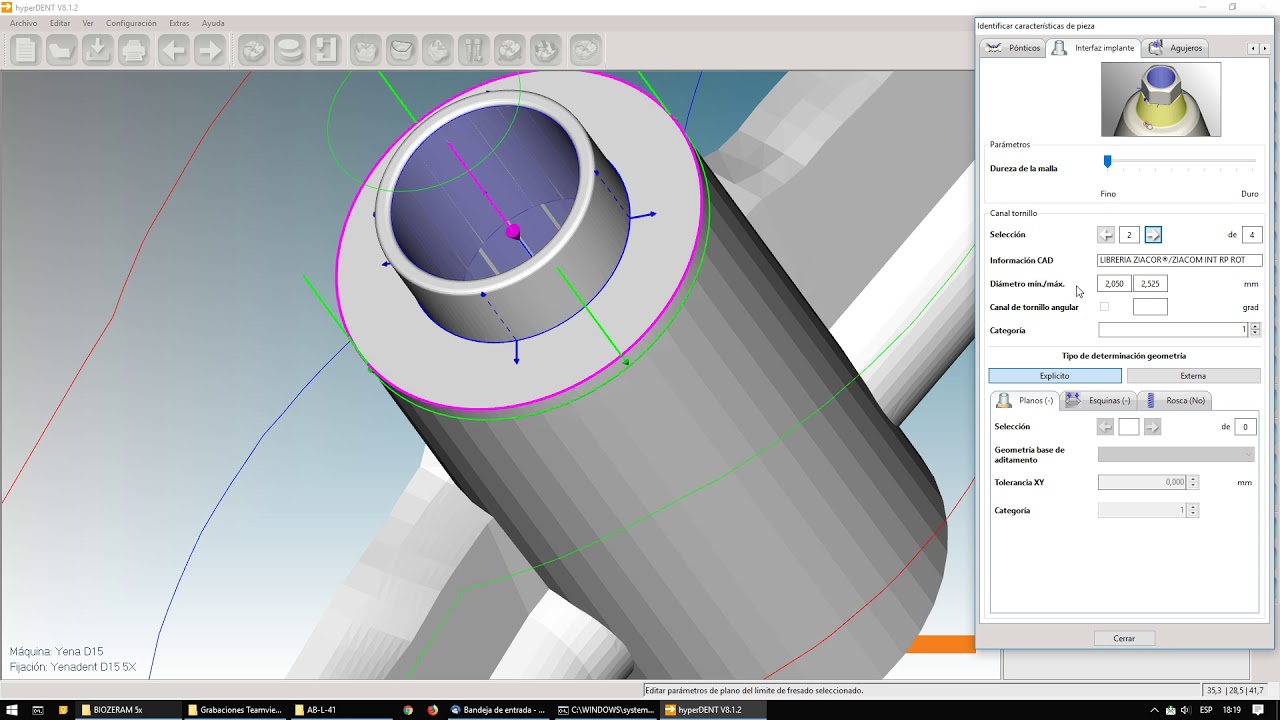Click the cmd icon beside the Start button
Viewport: 1280px width, 720px height.
[x=38, y=710]
